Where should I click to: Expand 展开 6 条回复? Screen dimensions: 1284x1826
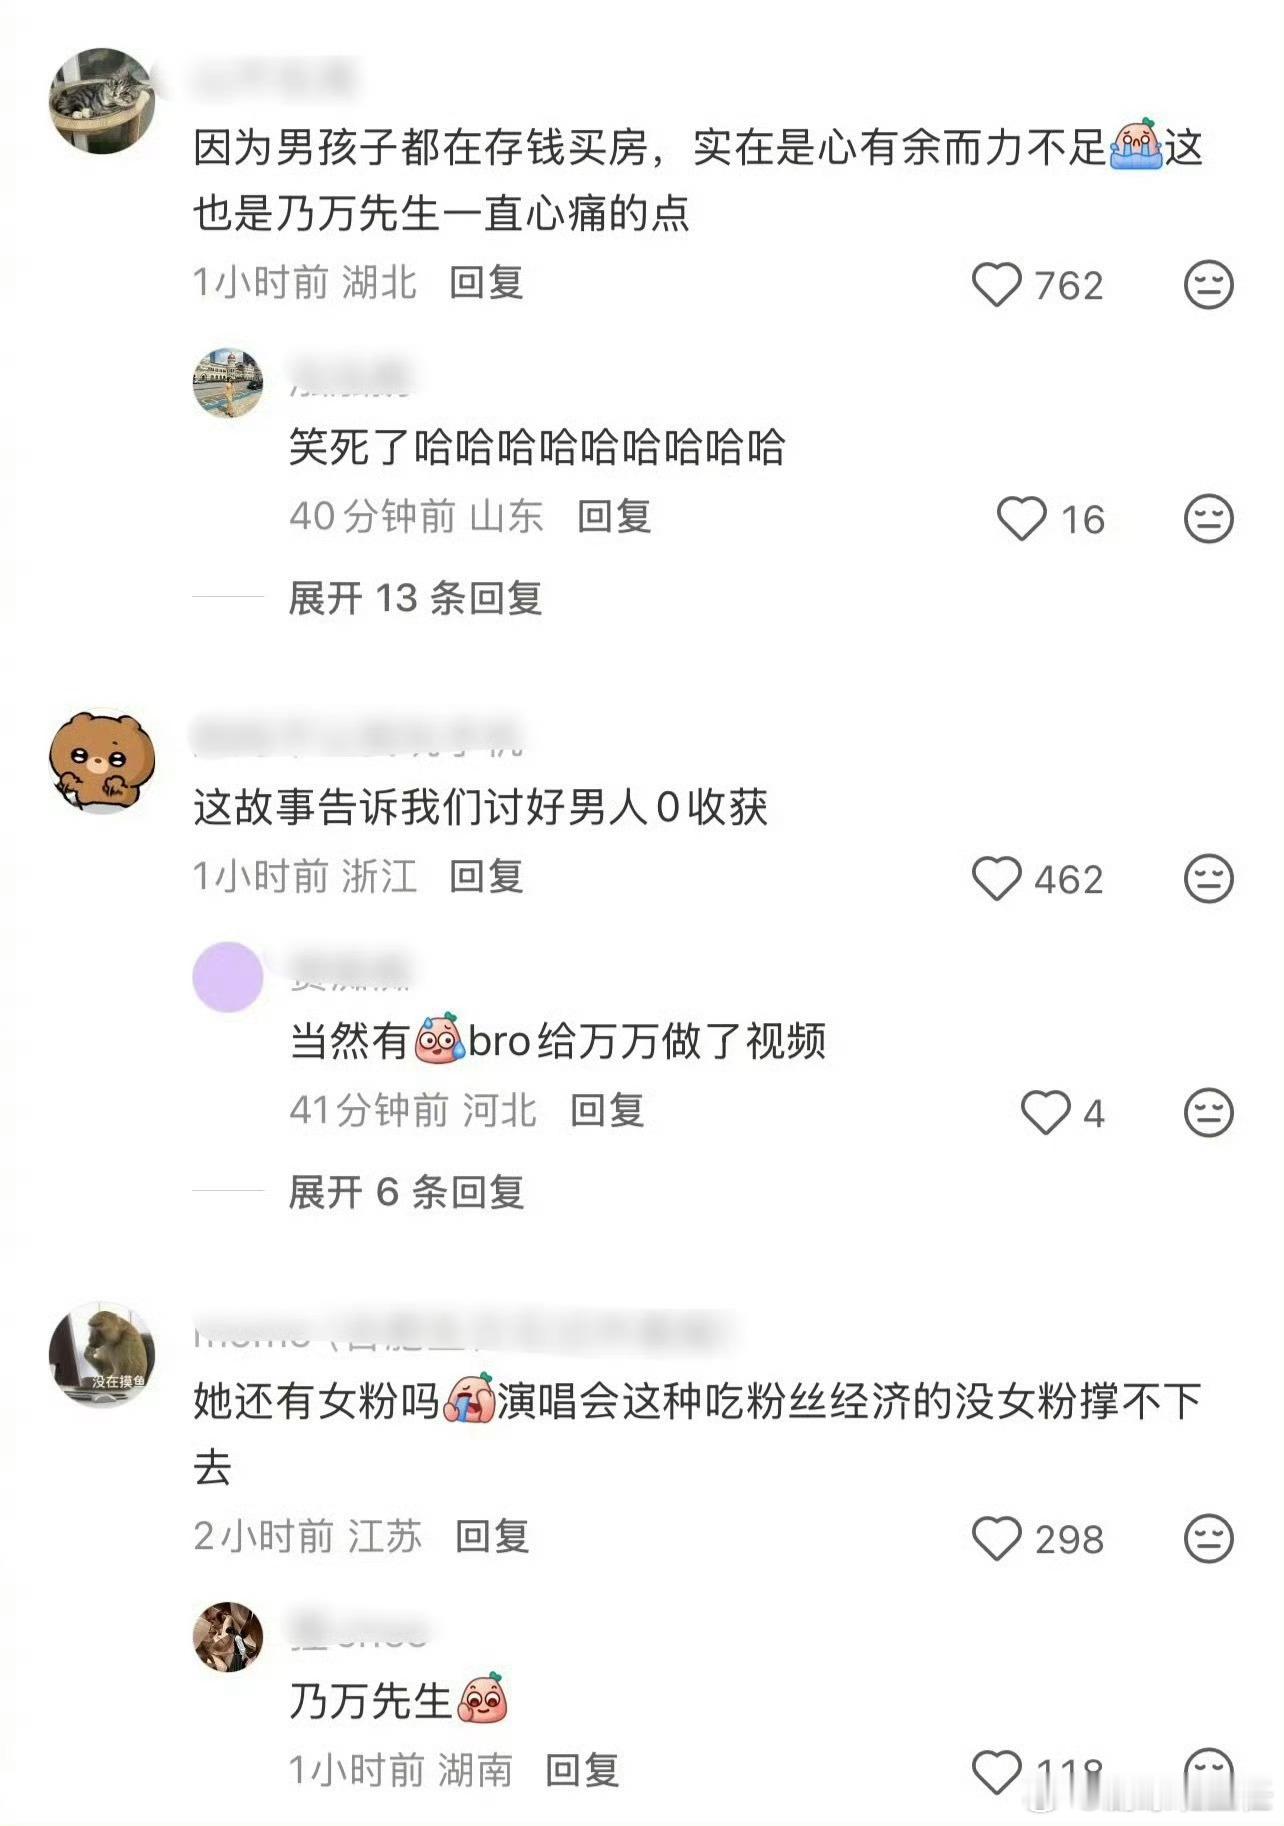[x=406, y=1192]
